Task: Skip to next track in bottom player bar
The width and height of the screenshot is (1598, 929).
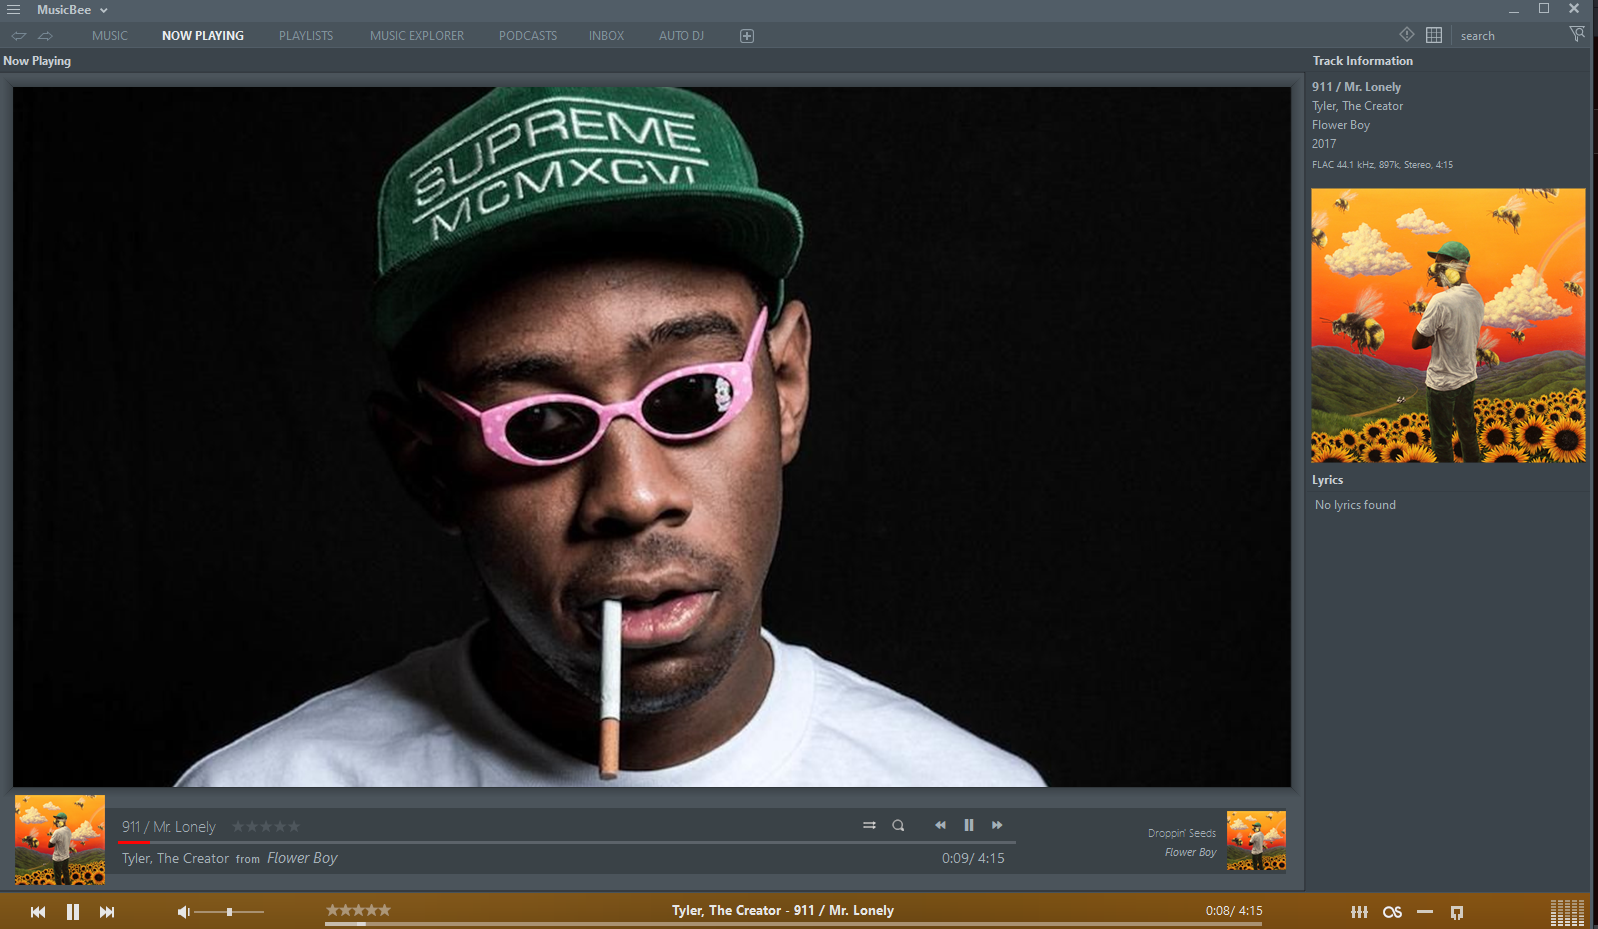Action: [107, 912]
